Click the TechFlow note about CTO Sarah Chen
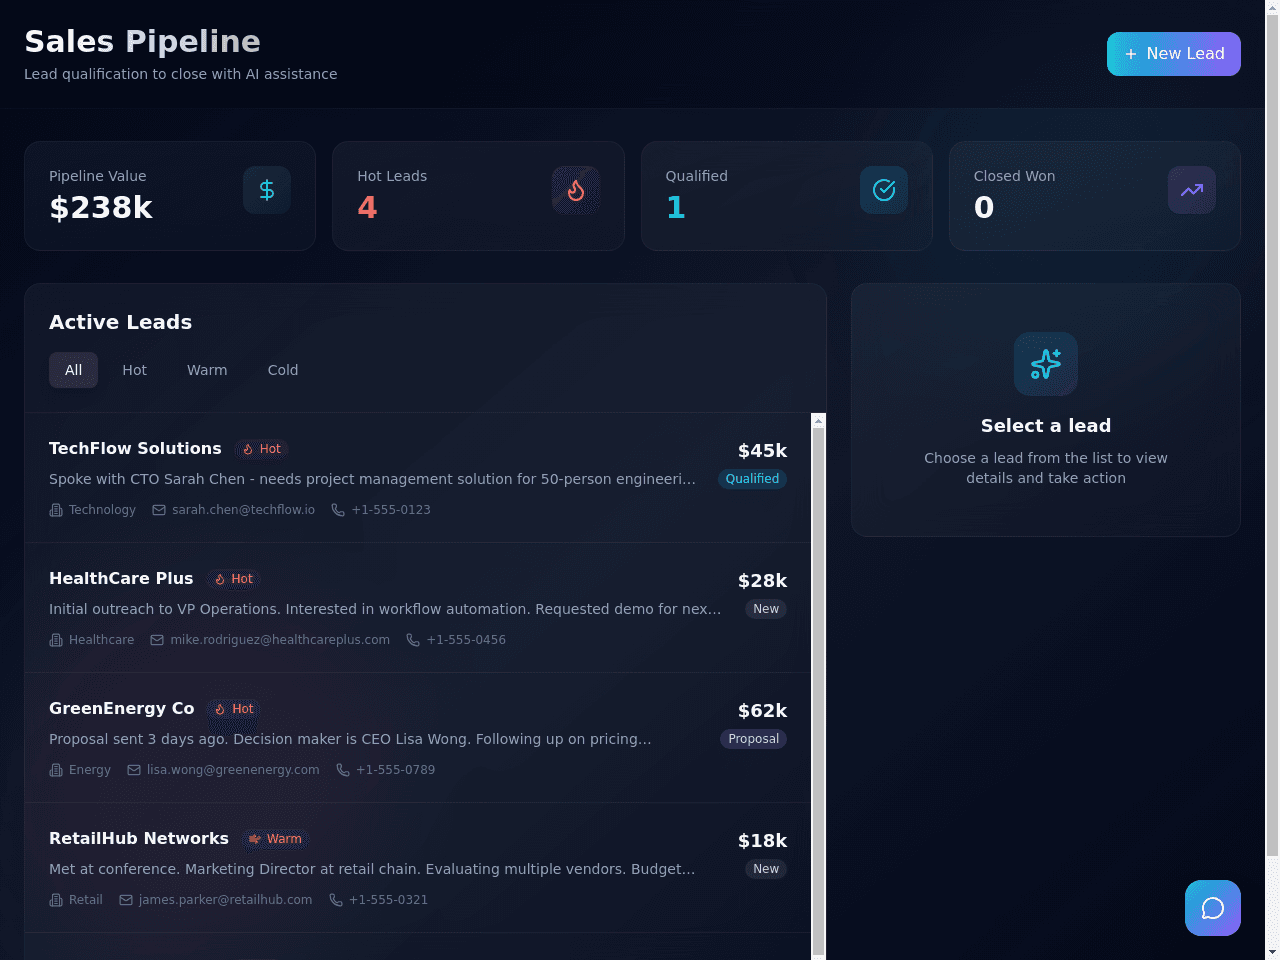 point(372,479)
